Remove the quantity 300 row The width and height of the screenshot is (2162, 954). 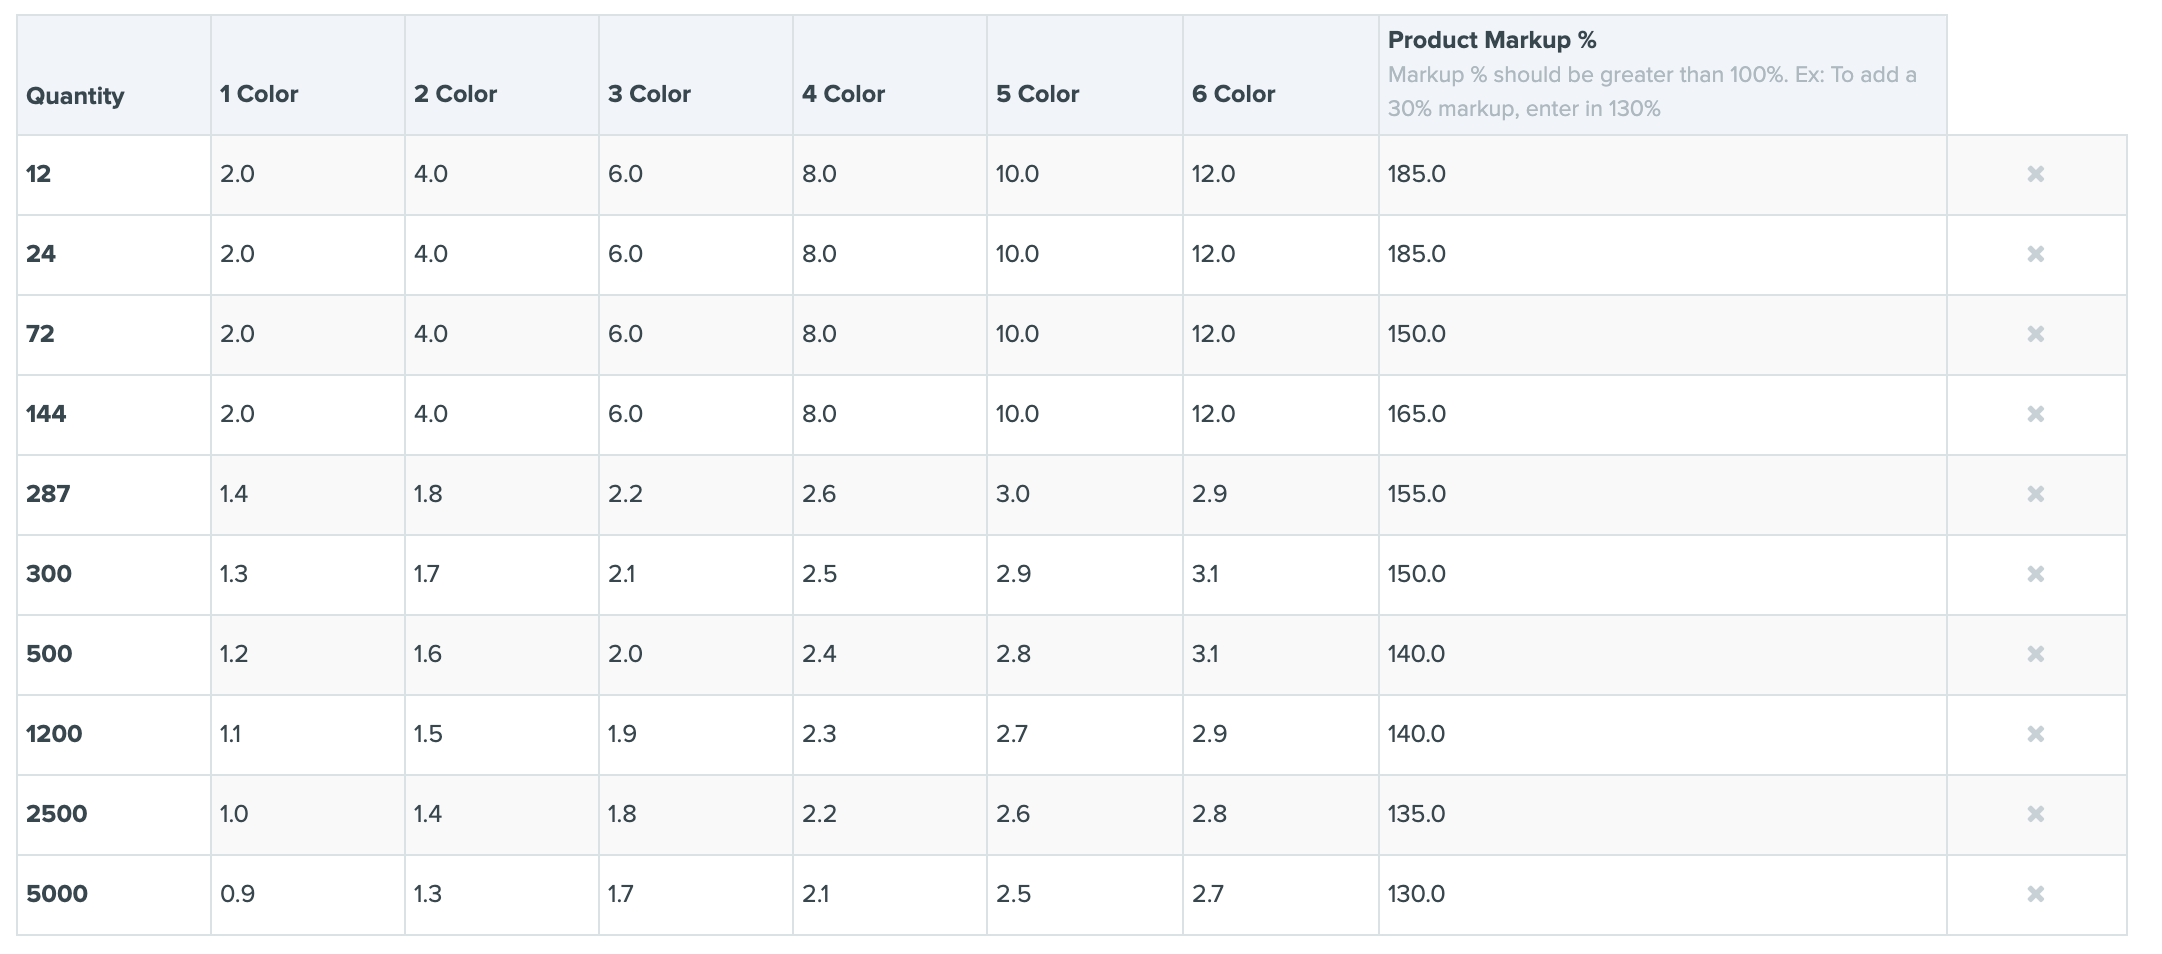(2035, 574)
